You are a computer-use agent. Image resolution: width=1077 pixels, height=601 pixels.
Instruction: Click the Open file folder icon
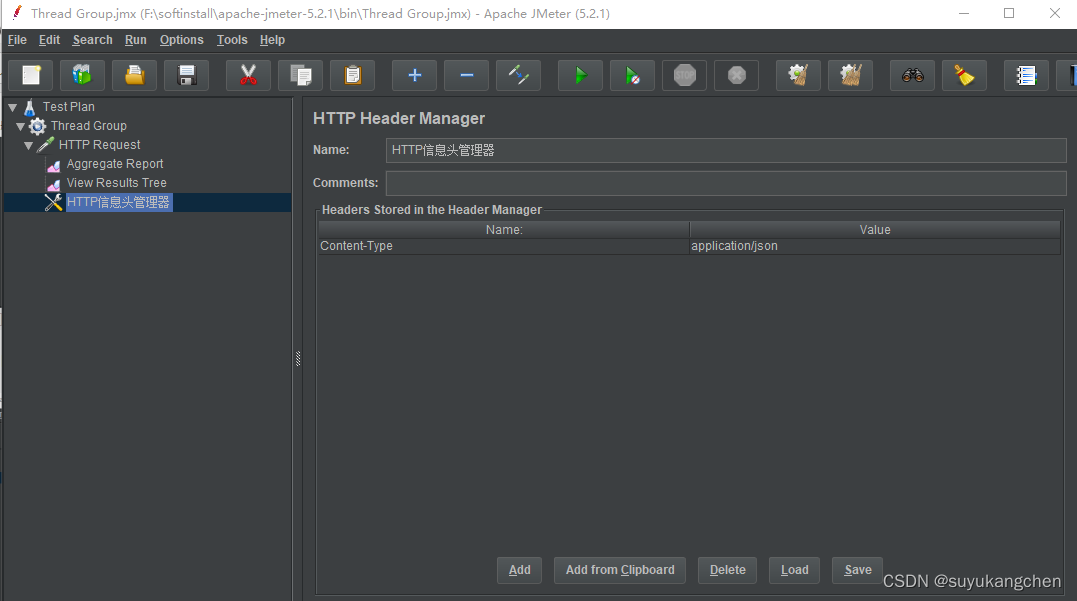(x=135, y=76)
